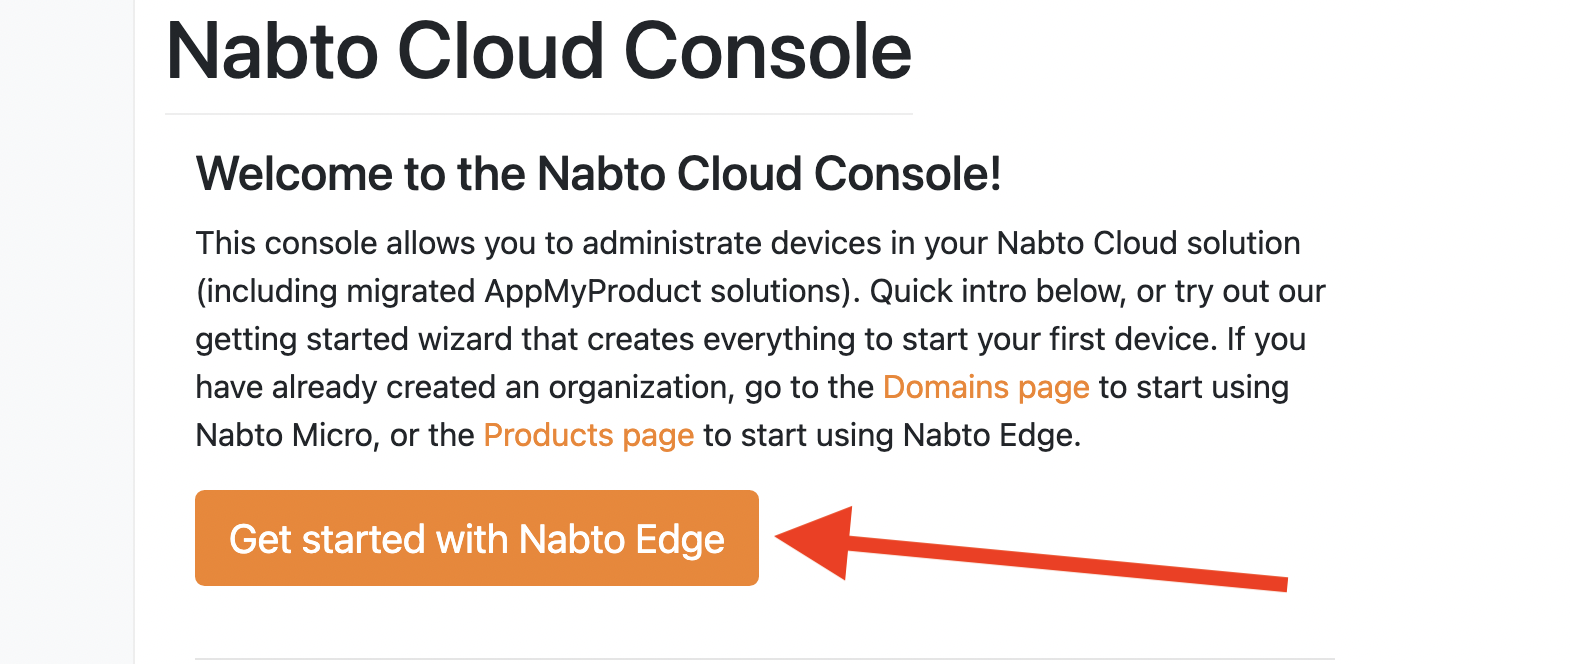The height and width of the screenshot is (664, 1570).
Task: Click the gray sidebar strip on the left
Action: point(66,332)
